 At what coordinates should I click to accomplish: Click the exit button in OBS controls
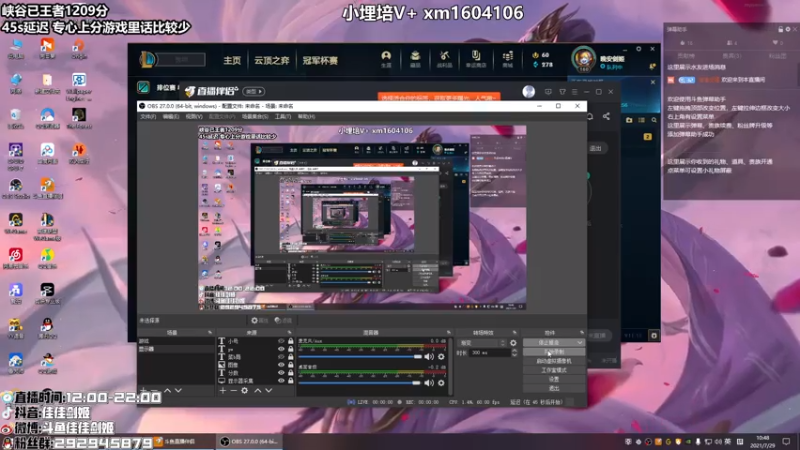[x=554, y=388]
